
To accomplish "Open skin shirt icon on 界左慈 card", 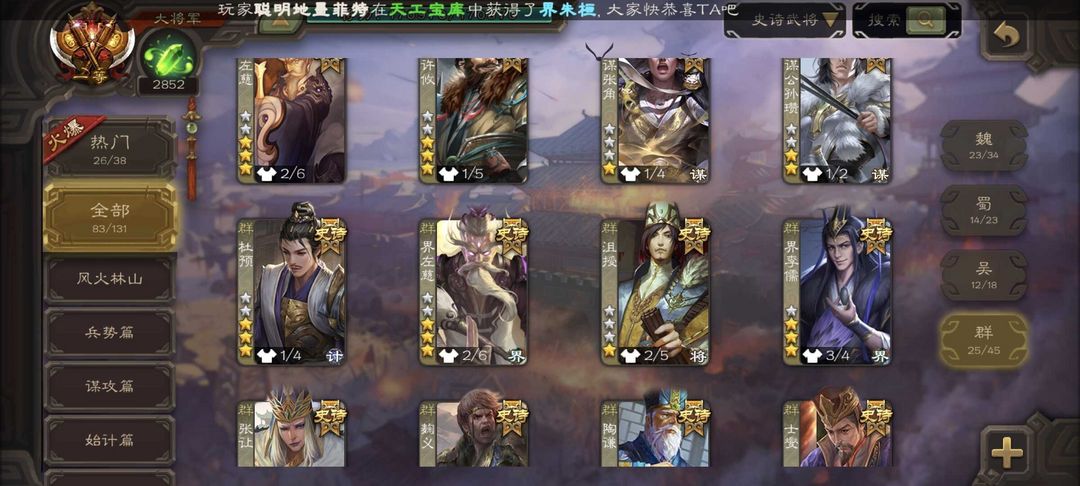I will (448, 356).
